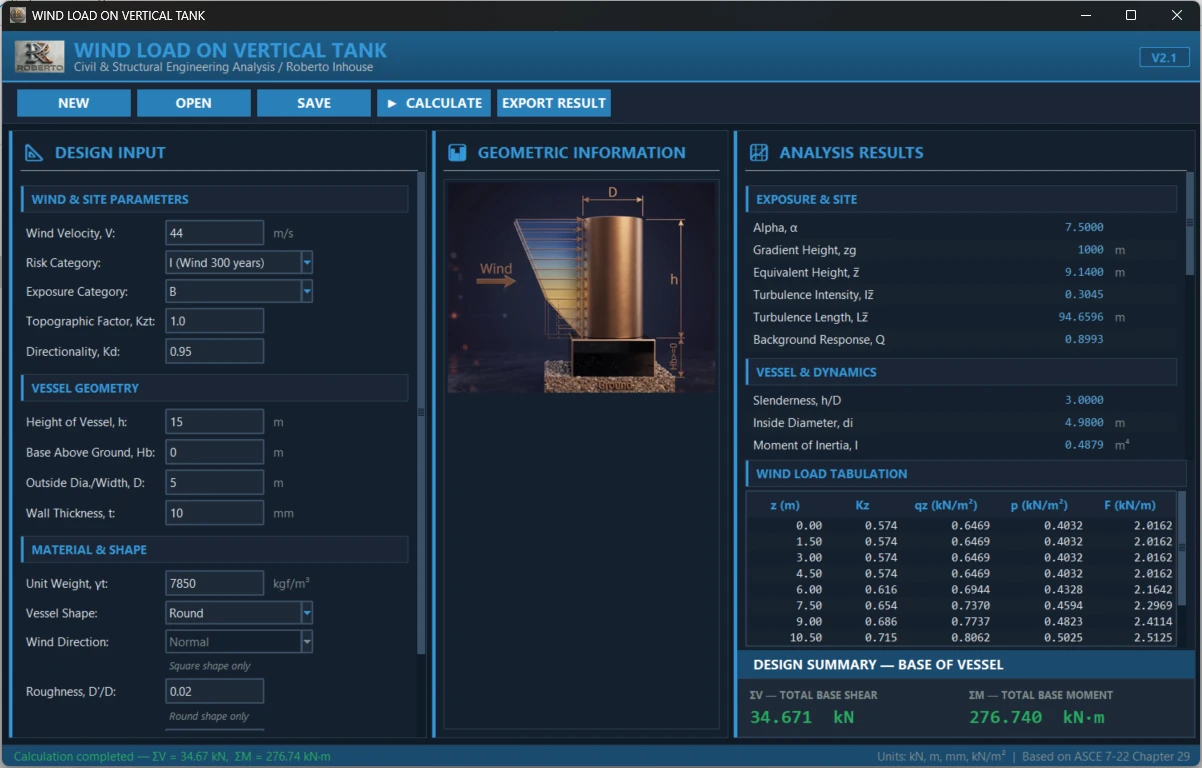Click the NEW button
Viewport: 1202px width, 768px height.
(x=74, y=103)
